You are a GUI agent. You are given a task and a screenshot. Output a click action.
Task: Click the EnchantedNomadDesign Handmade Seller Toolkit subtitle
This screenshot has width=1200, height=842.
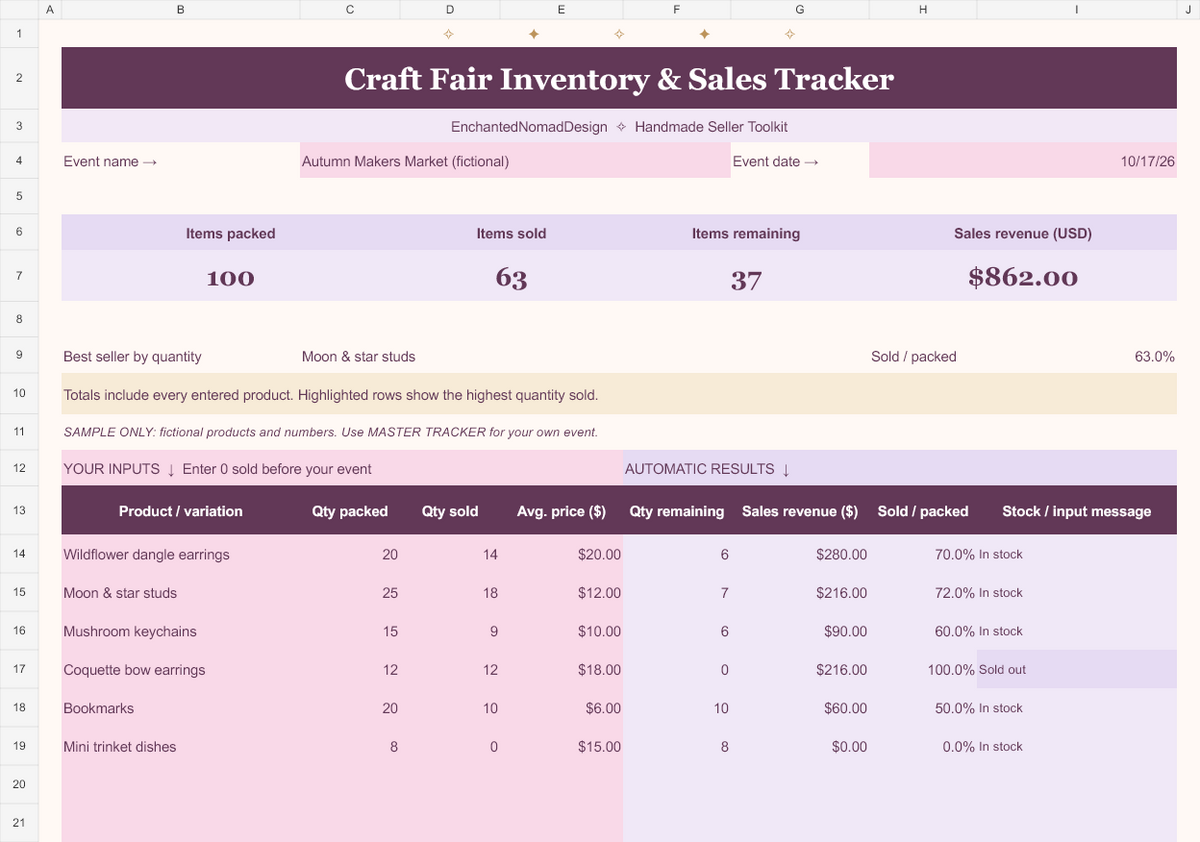(x=619, y=127)
